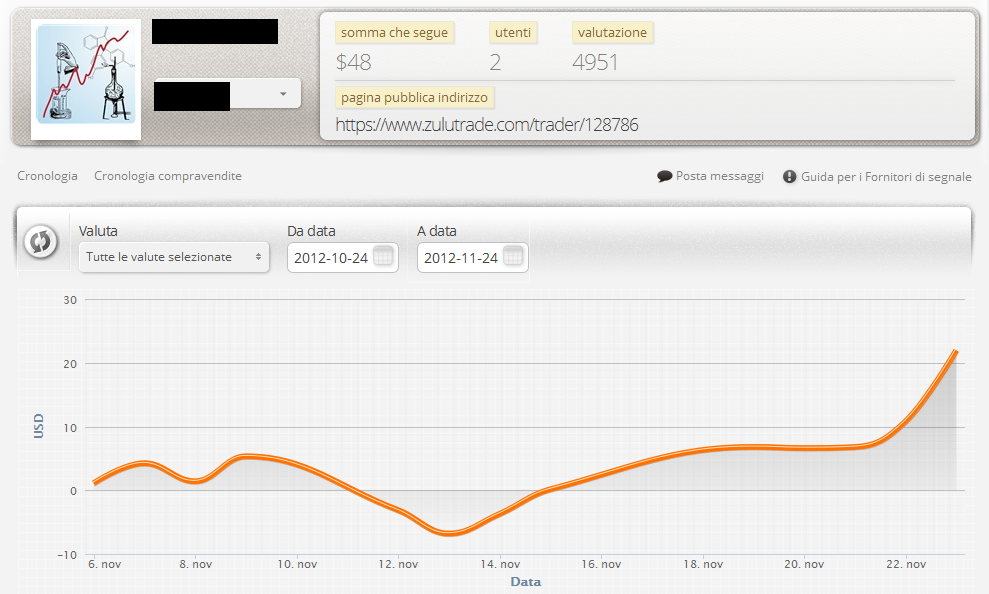Click the orange line's end point near 23. nov
Viewport: 989px width, 594px height.
[x=956, y=351]
